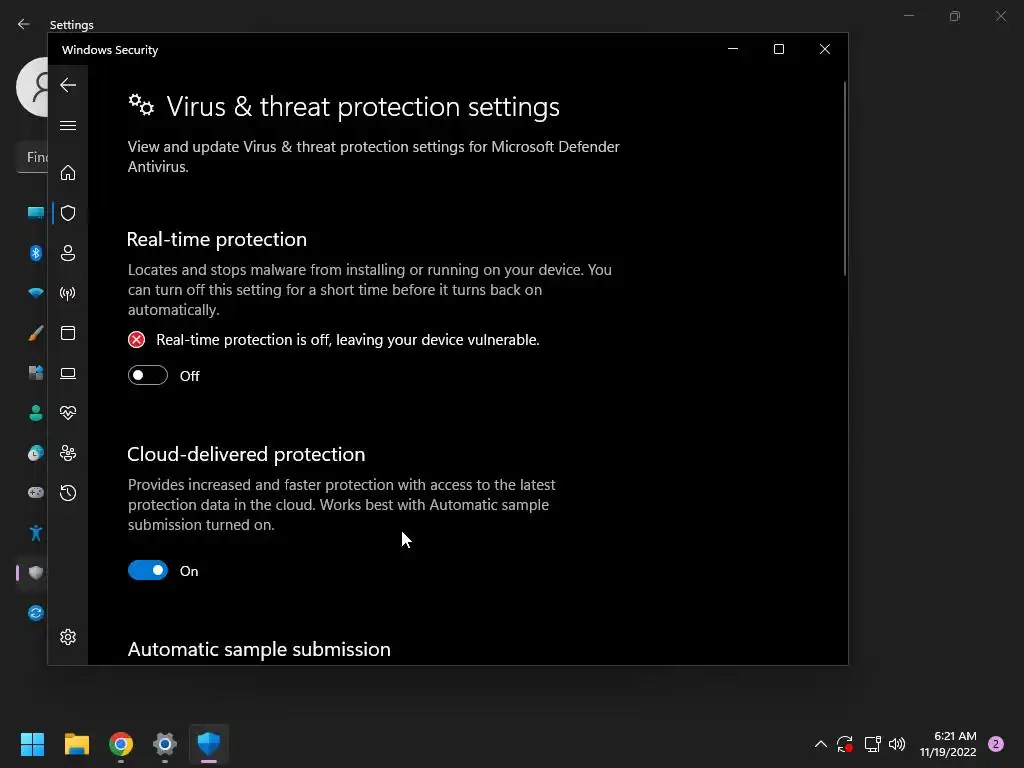The height and width of the screenshot is (768, 1024).
Task: Turn off Cloud-delivered protection toggle
Action: click(x=148, y=571)
